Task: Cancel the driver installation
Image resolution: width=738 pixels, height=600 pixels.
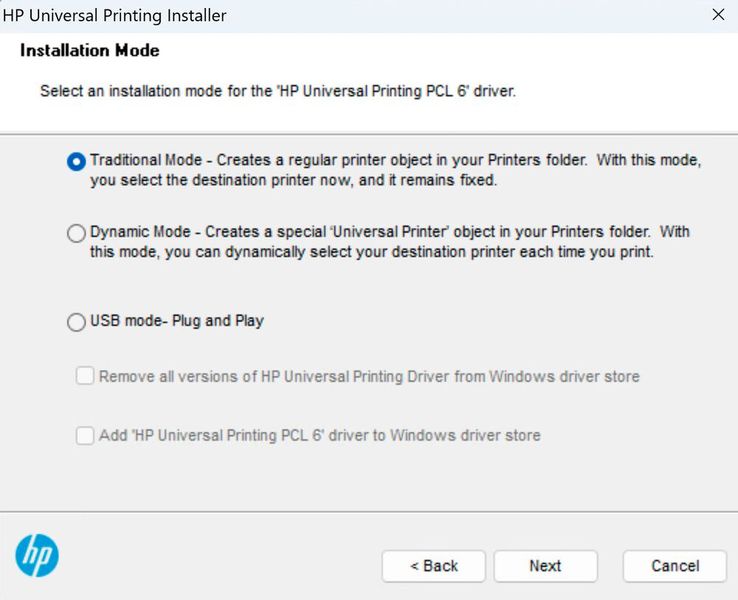Action: [x=675, y=566]
